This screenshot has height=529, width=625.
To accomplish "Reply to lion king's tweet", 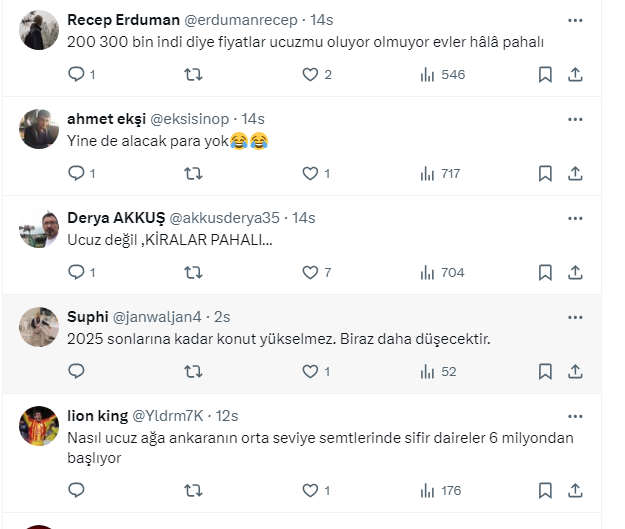I will [x=77, y=490].
